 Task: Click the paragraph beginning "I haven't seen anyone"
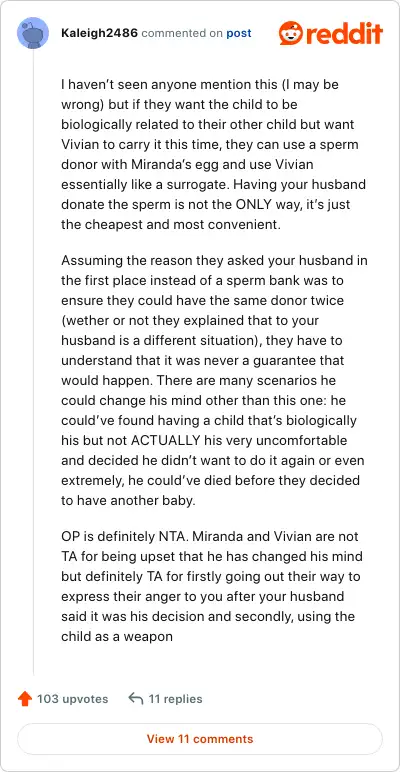click(x=214, y=155)
